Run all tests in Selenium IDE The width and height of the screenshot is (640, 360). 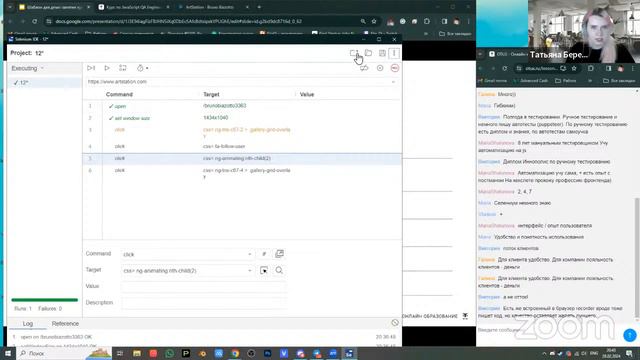tap(91, 68)
